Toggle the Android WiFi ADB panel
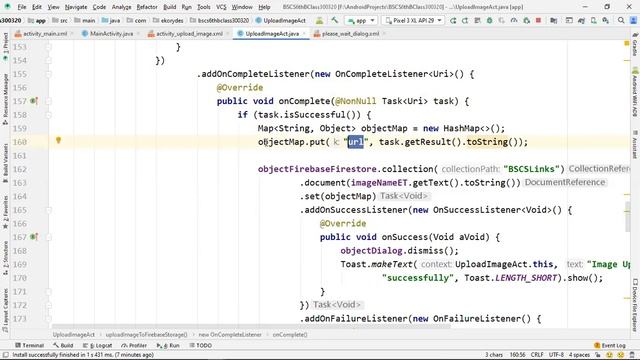 [635, 92]
